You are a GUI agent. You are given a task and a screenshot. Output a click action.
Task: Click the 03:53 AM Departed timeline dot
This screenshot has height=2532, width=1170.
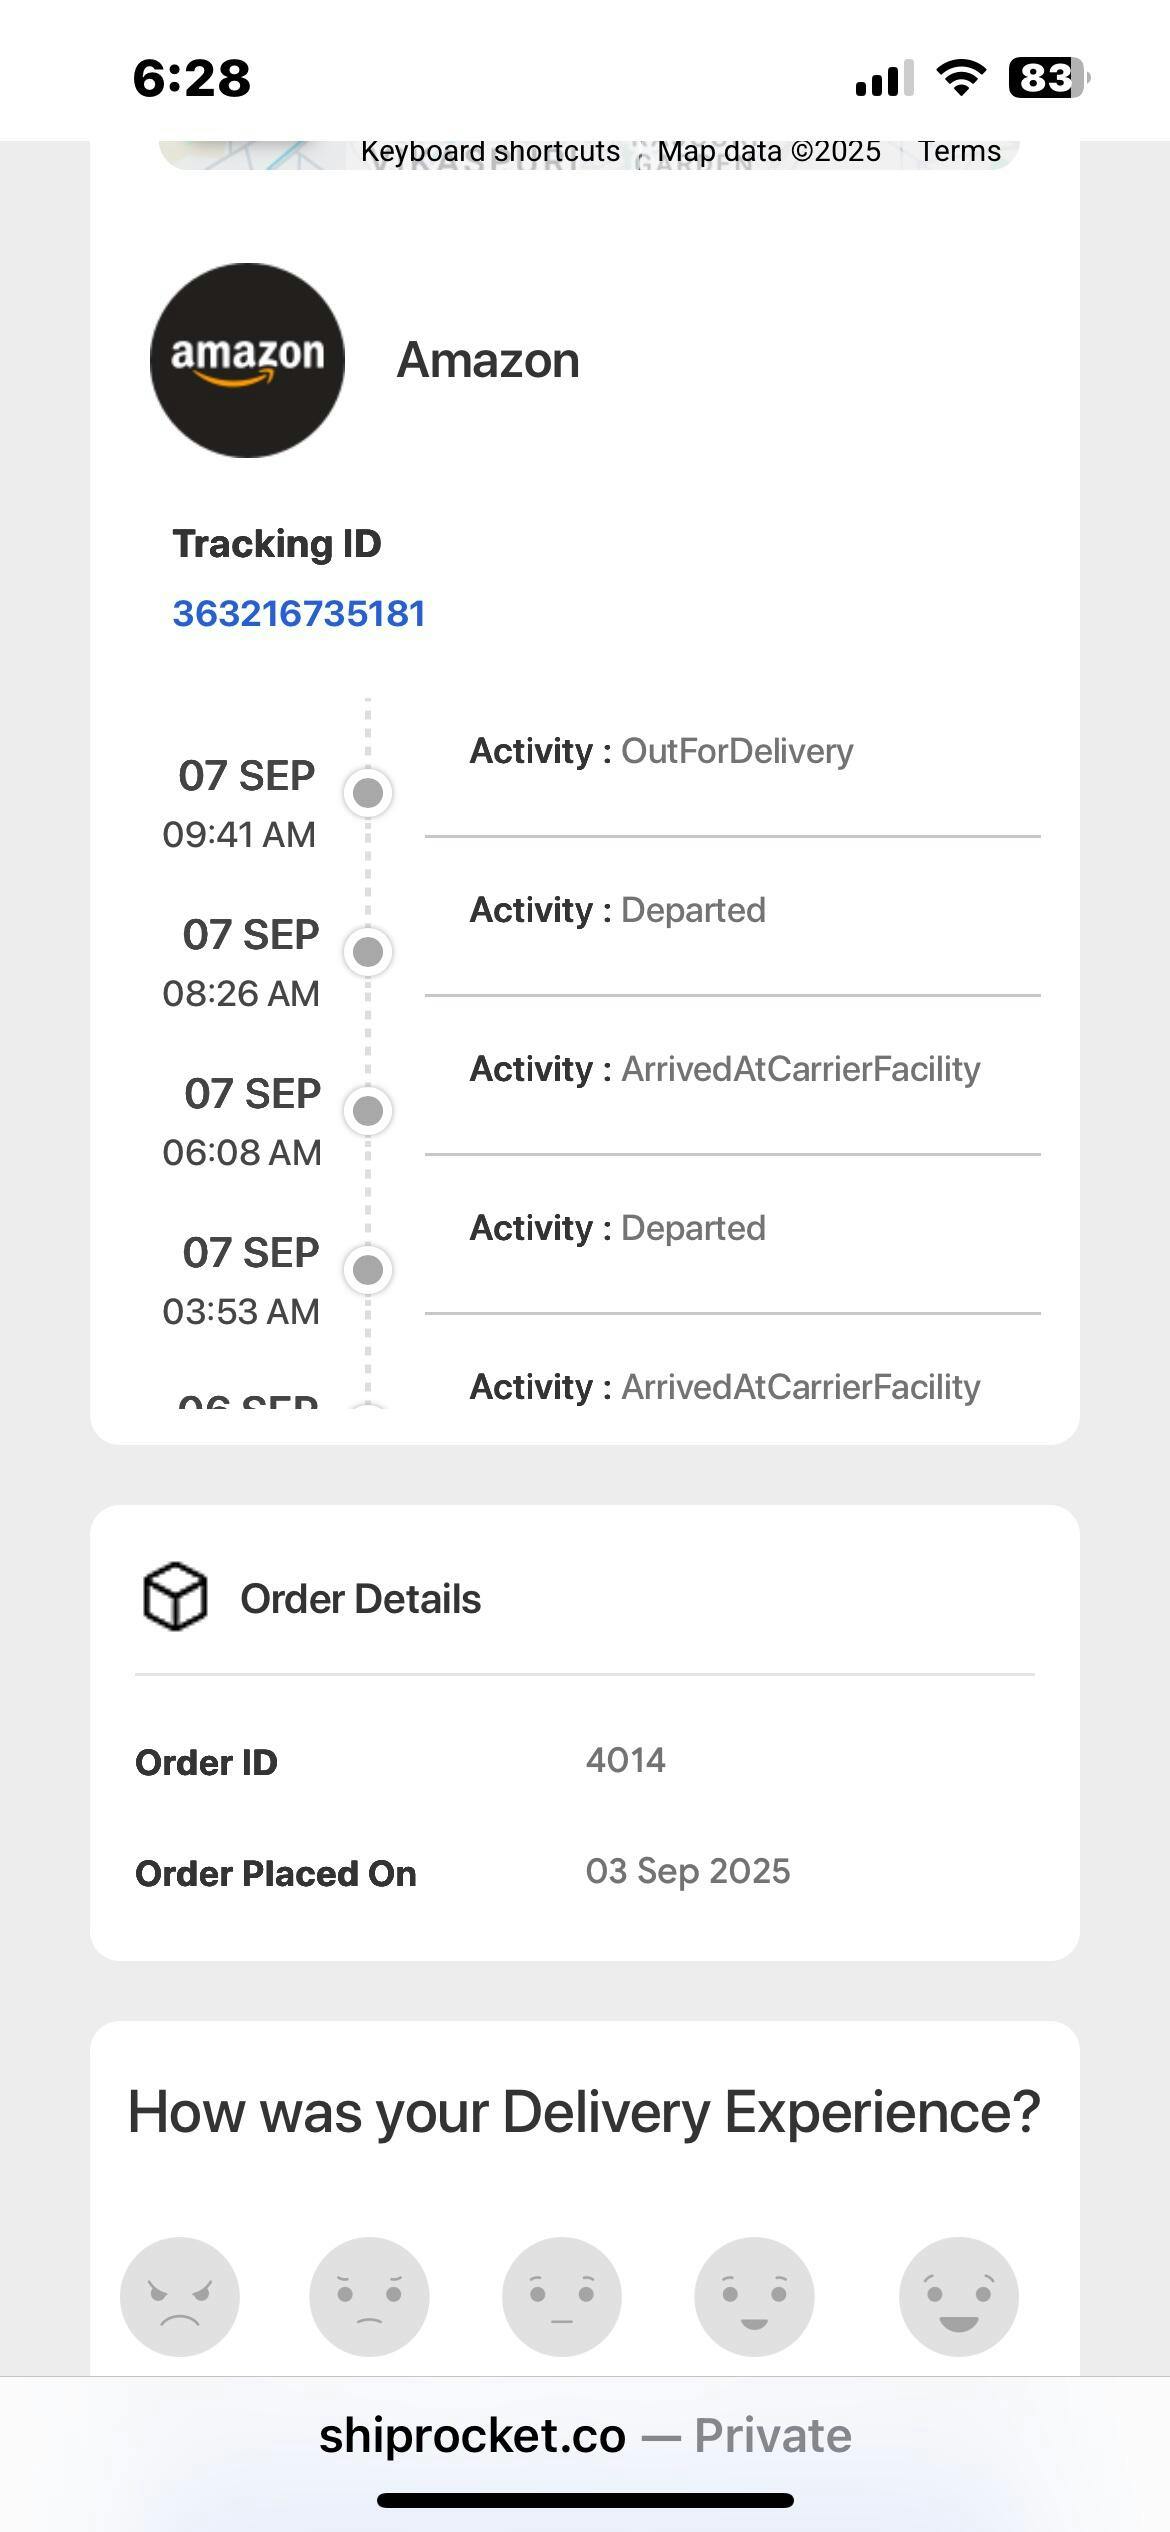pyautogui.click(x=368, y=1270)
